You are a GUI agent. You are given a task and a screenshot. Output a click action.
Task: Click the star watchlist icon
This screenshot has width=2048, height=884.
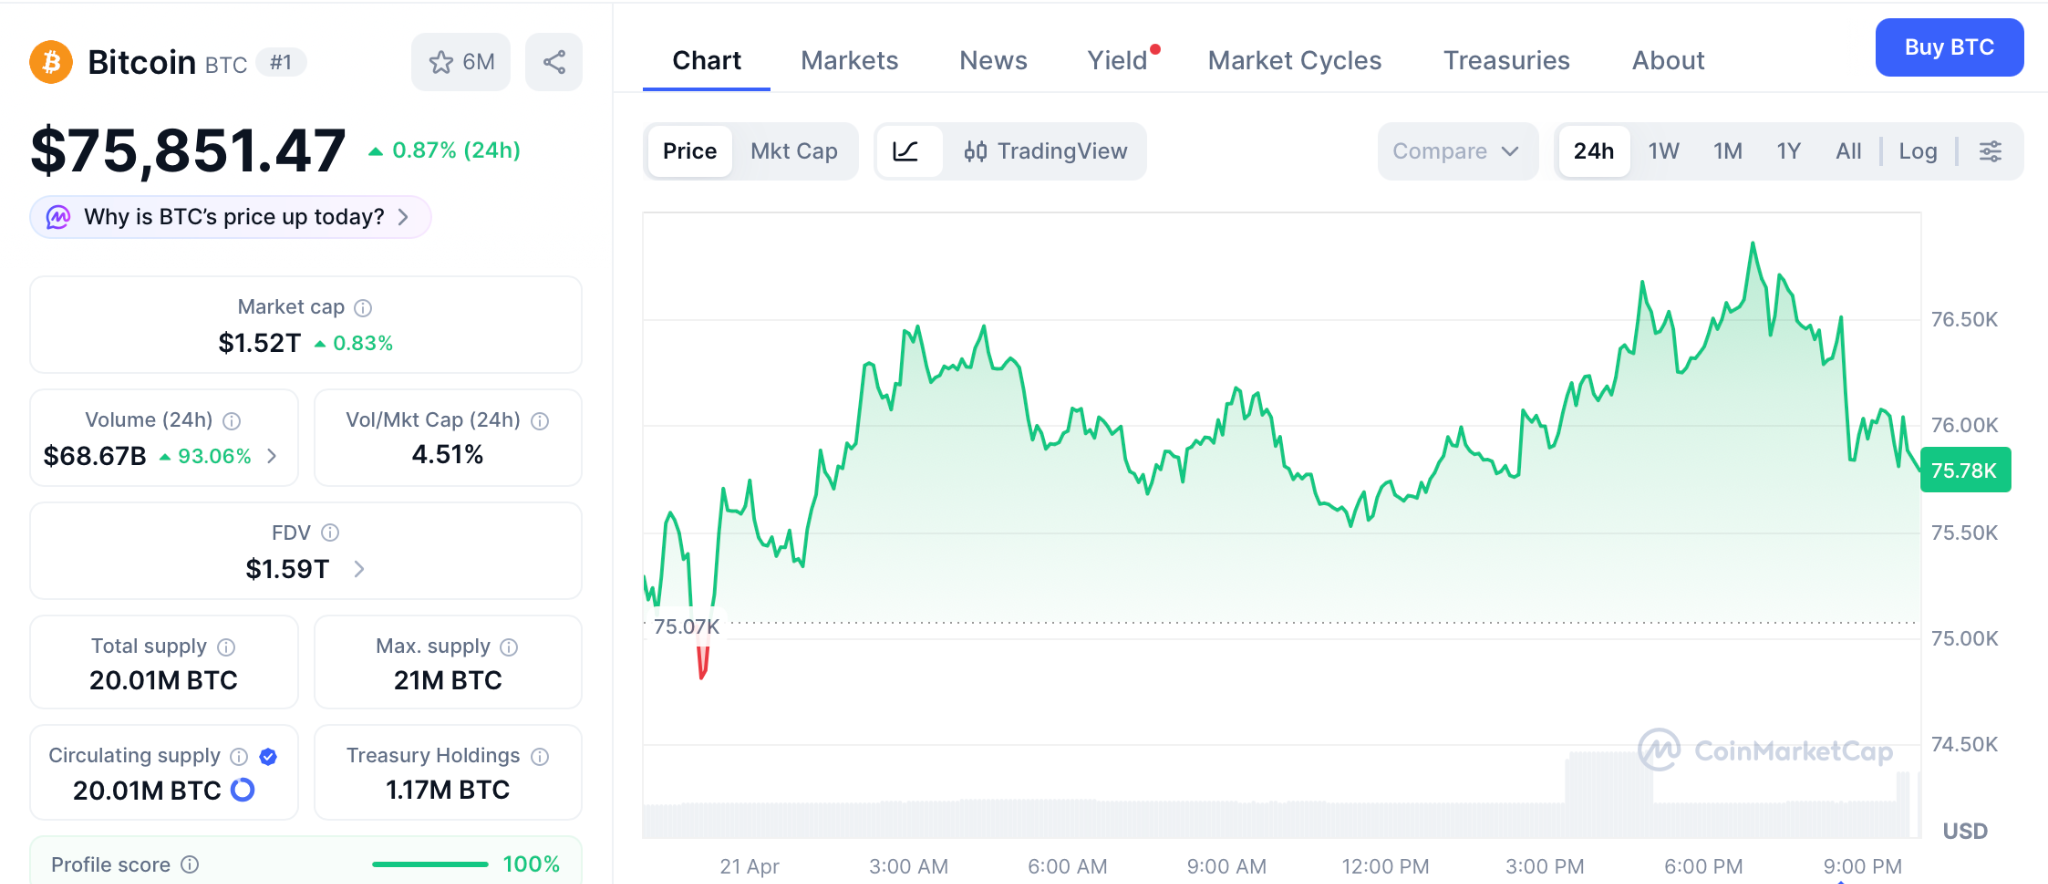(x=441, y=62)
